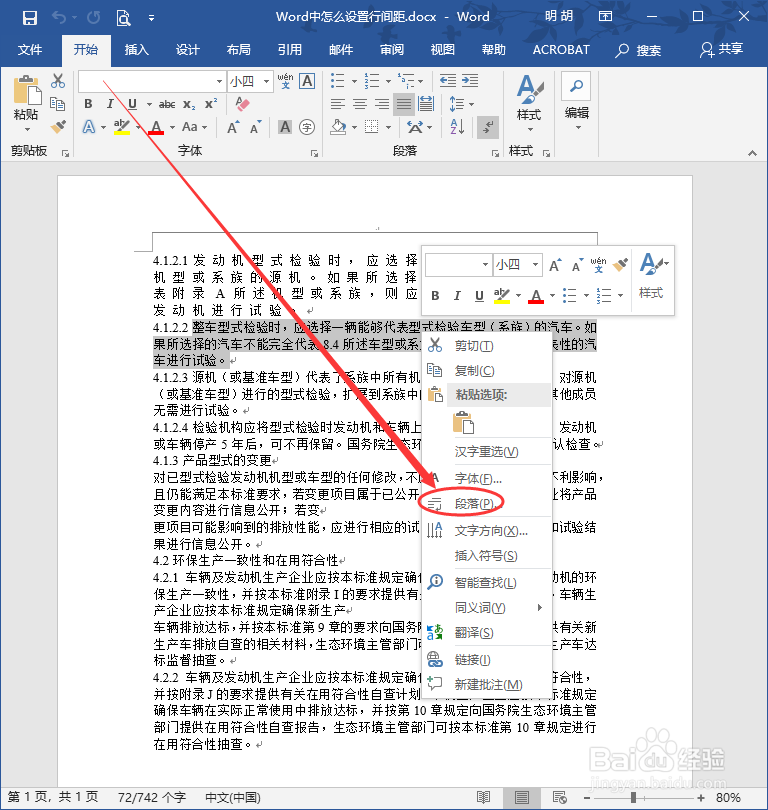Toggle show paragraph marks button
768x810 pixels.
[488, 127]
